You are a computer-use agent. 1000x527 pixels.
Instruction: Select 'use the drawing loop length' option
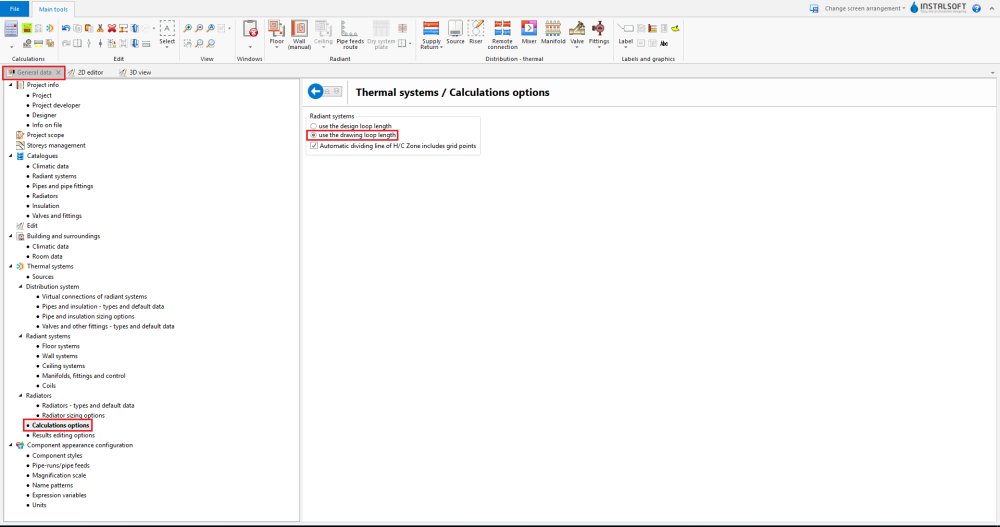tap(314, 135)
